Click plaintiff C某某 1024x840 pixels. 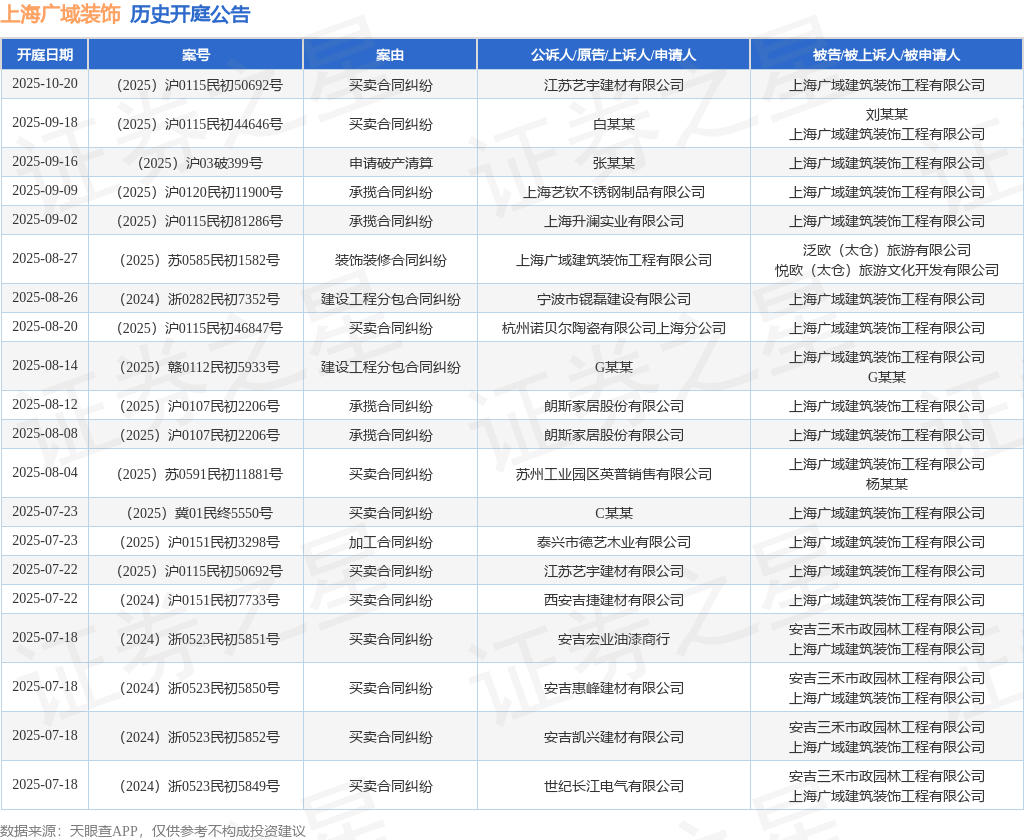613,513
